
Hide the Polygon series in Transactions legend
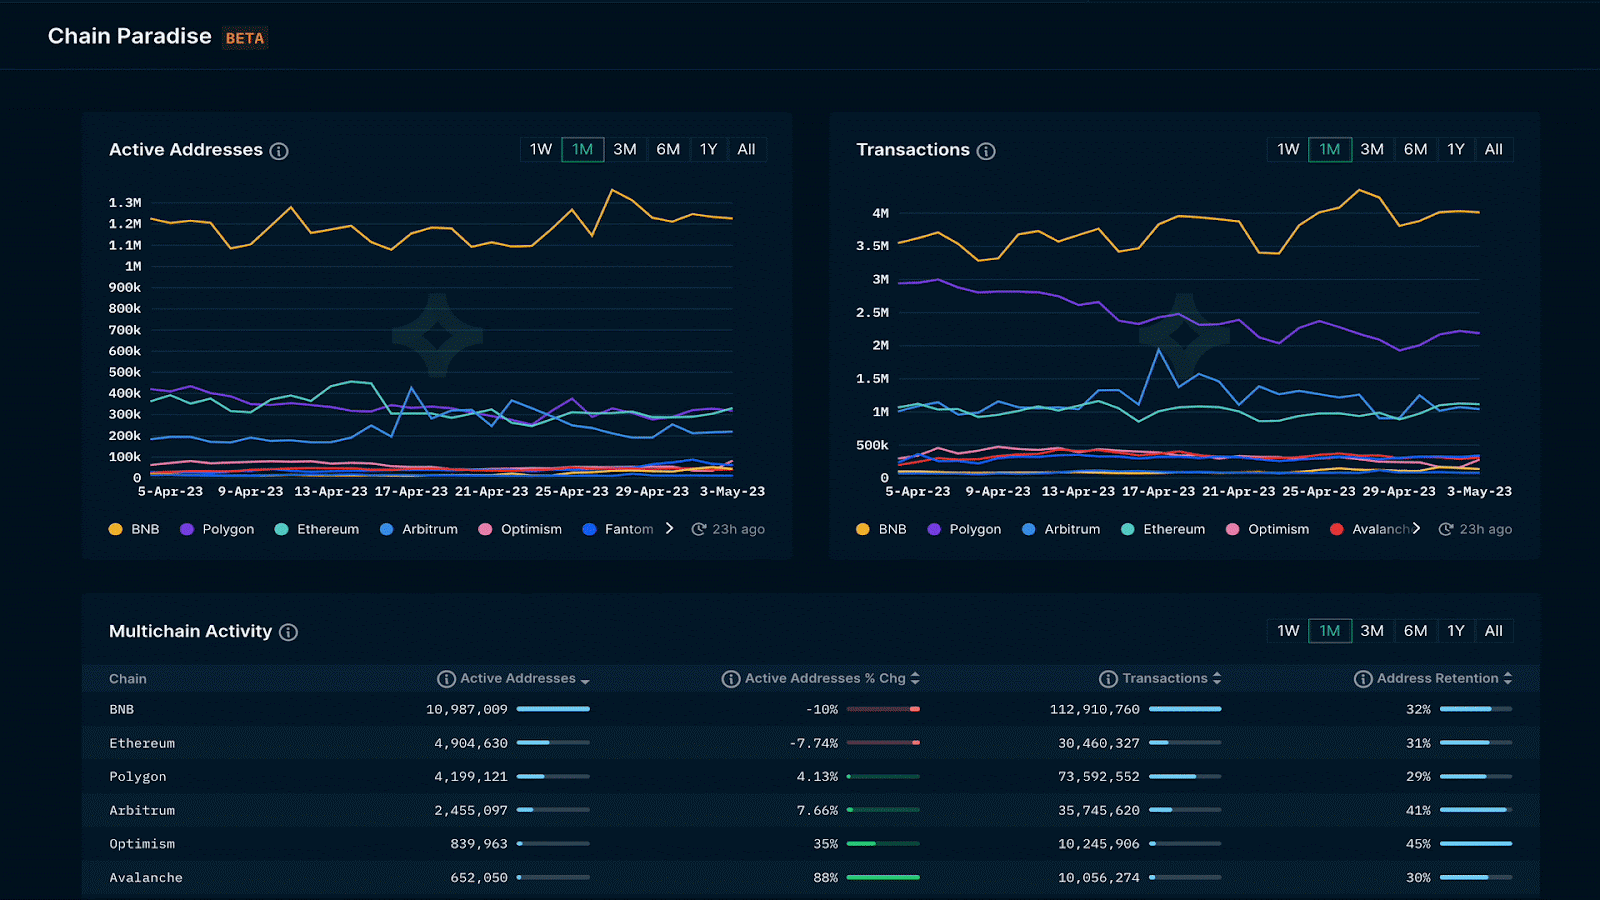pyautogui.click(x=963, y=529)
